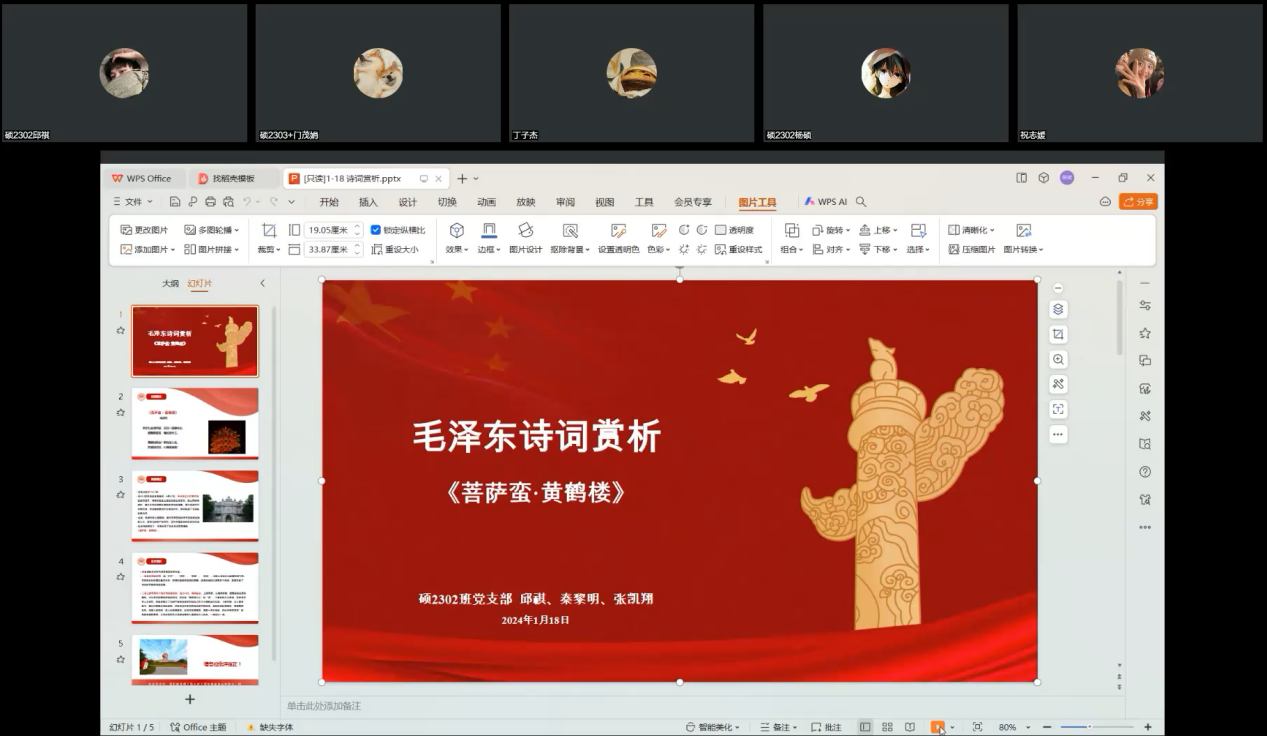1267x736 pixels.
Task: Click the 抠除背景 remove background icon
Action: 570,231
